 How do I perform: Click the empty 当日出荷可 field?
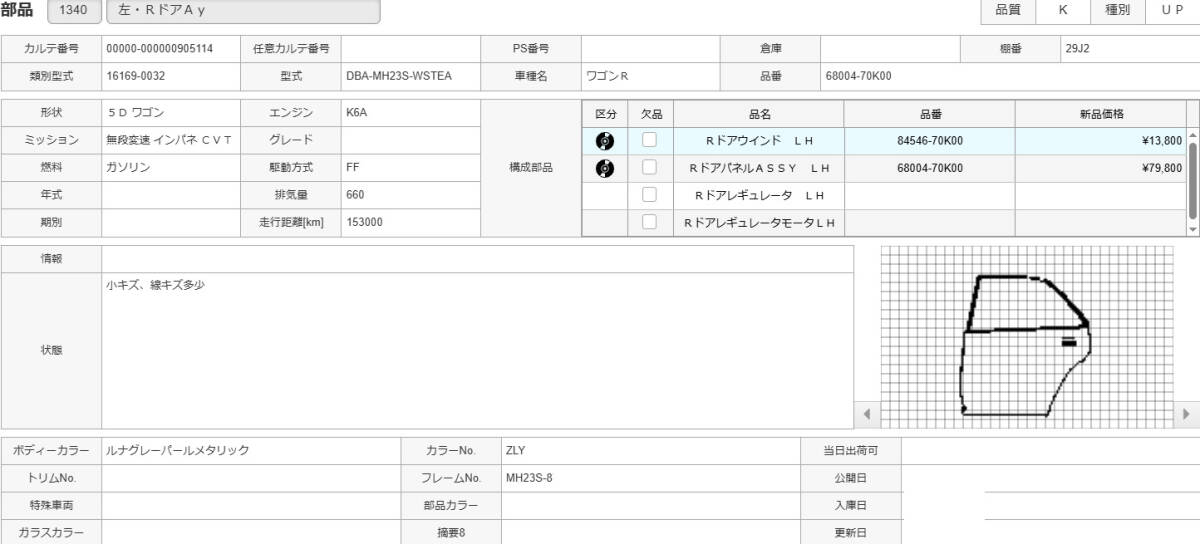[1050, 451]
